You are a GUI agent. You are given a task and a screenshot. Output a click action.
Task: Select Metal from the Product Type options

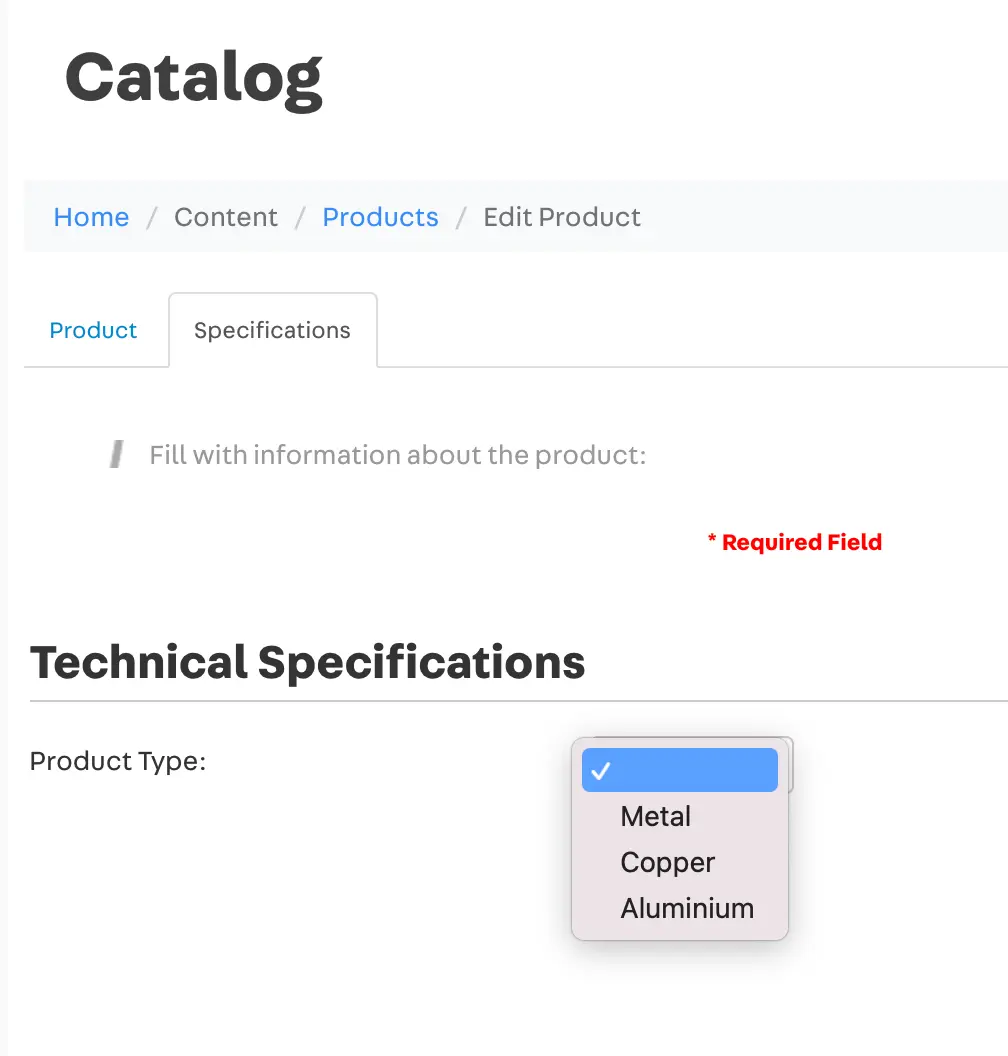655,816
